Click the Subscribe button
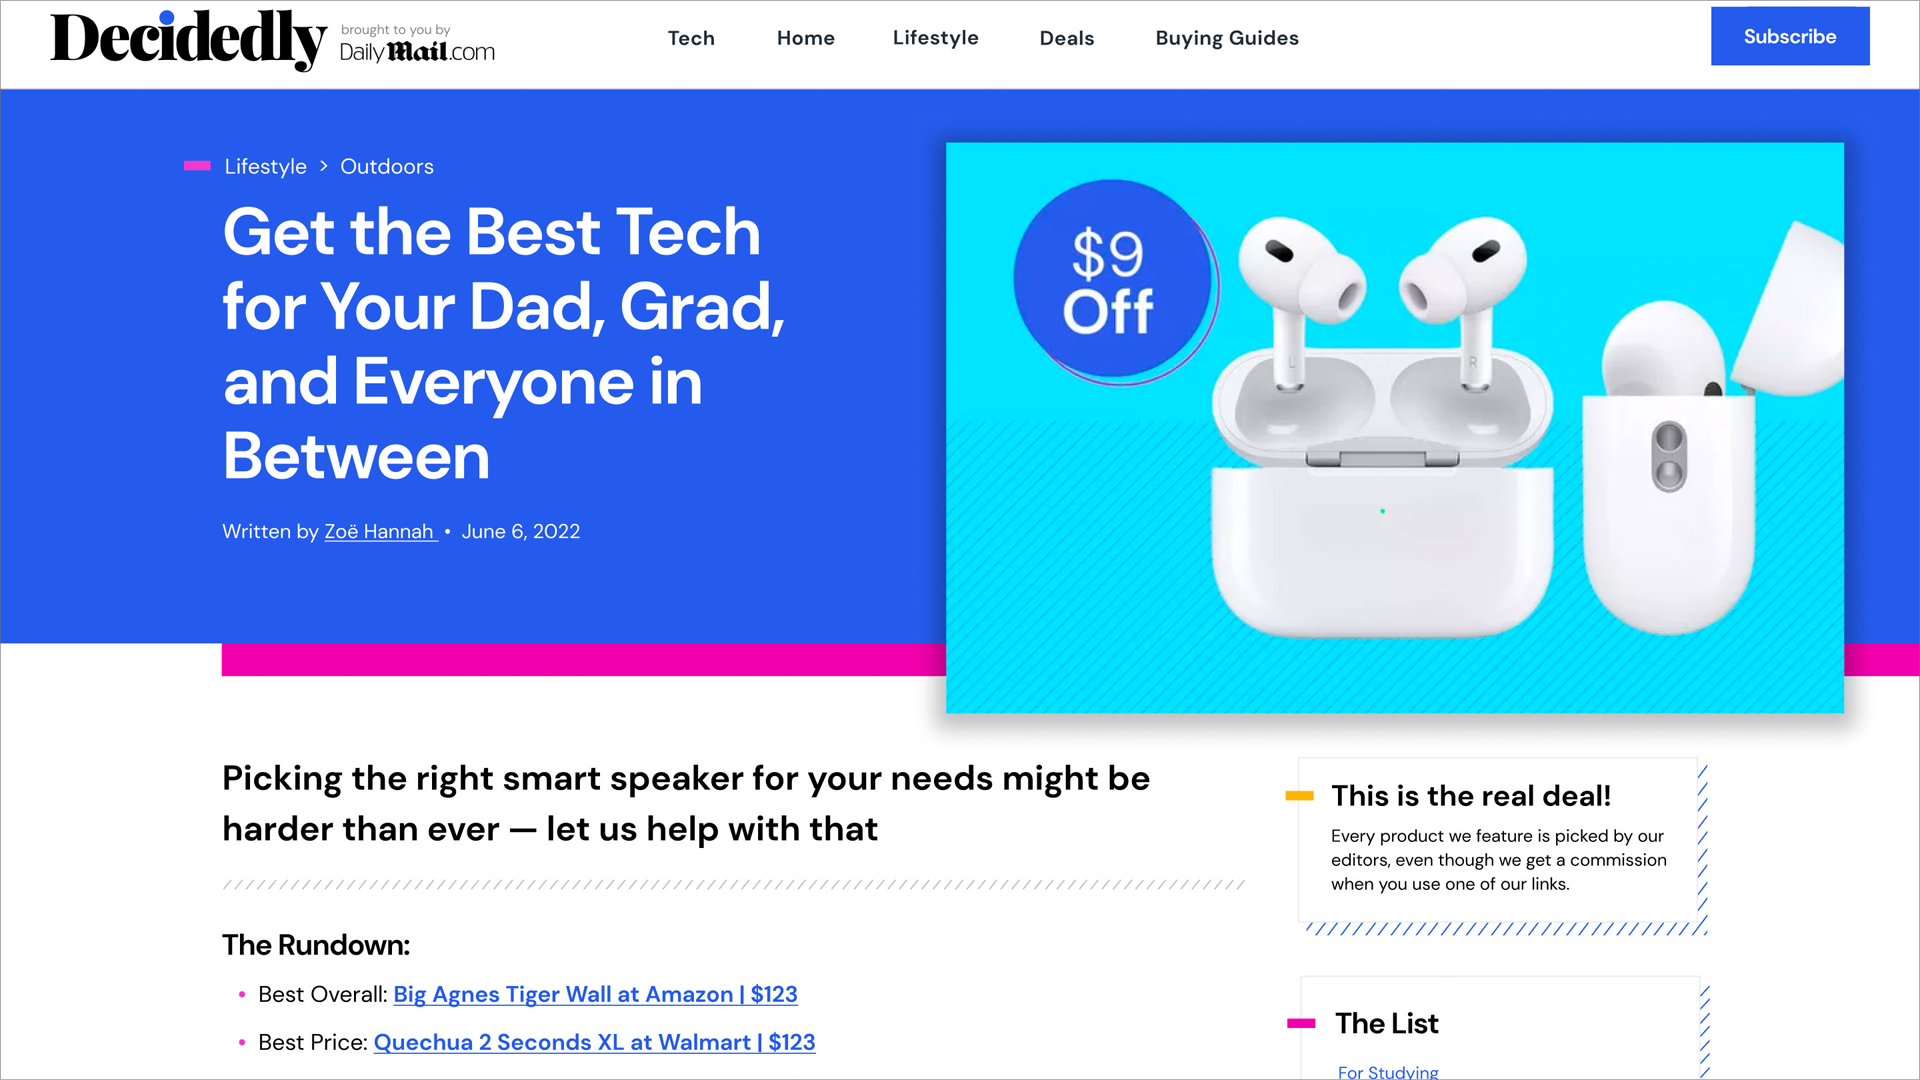The height and width of the screenshot is (1080, 1920). pyautogui.click(x=1790, y=36)
